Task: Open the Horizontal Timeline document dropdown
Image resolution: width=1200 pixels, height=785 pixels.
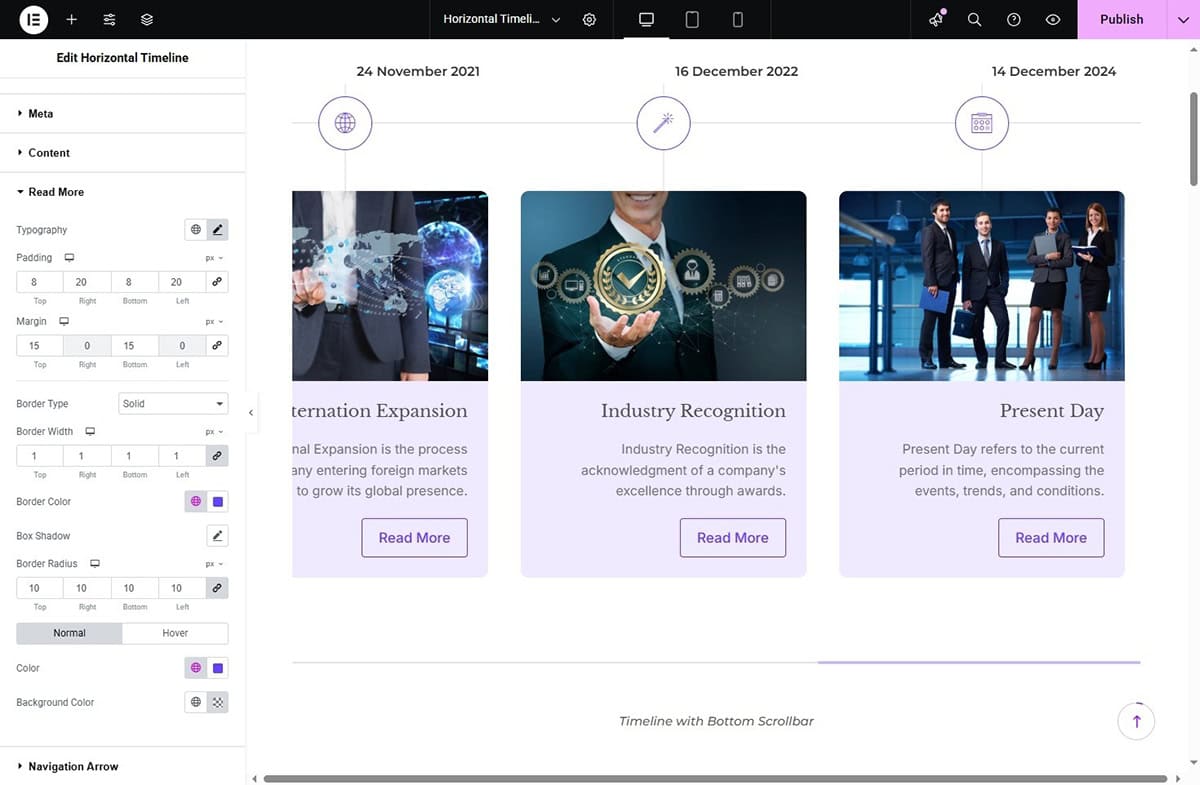Action: 502,19
